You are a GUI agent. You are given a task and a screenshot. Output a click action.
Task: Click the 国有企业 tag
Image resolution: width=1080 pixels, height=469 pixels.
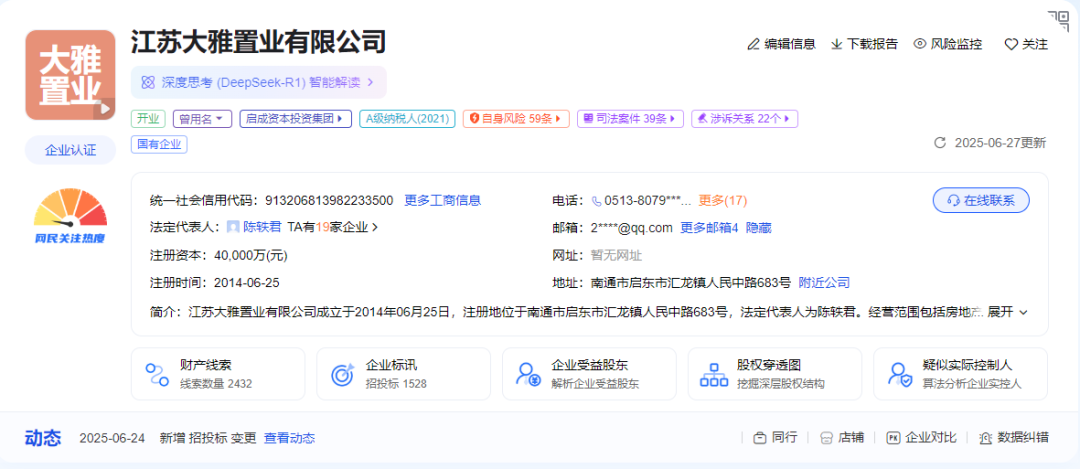[x=159, y=145]
